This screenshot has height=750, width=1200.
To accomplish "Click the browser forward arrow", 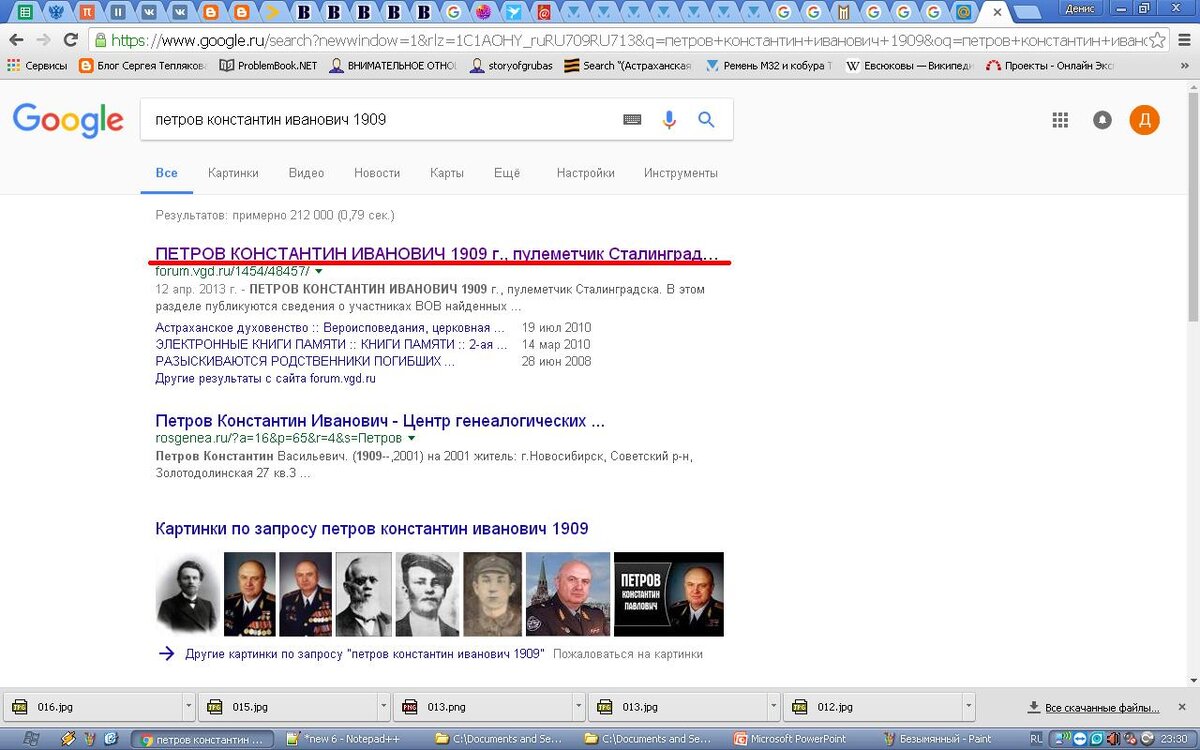I will 43,41.
